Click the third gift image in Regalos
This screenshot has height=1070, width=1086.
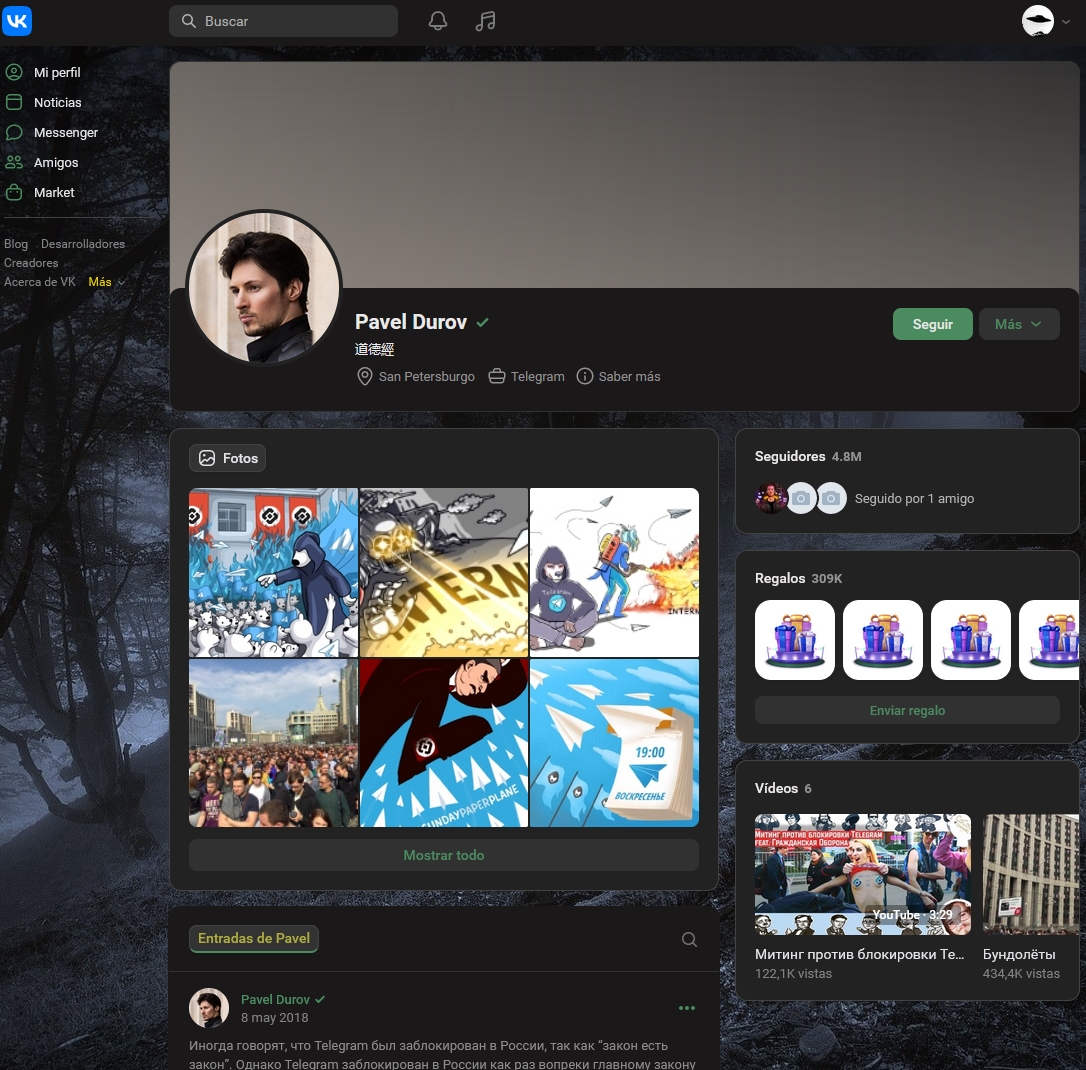(x=970, y=640)
